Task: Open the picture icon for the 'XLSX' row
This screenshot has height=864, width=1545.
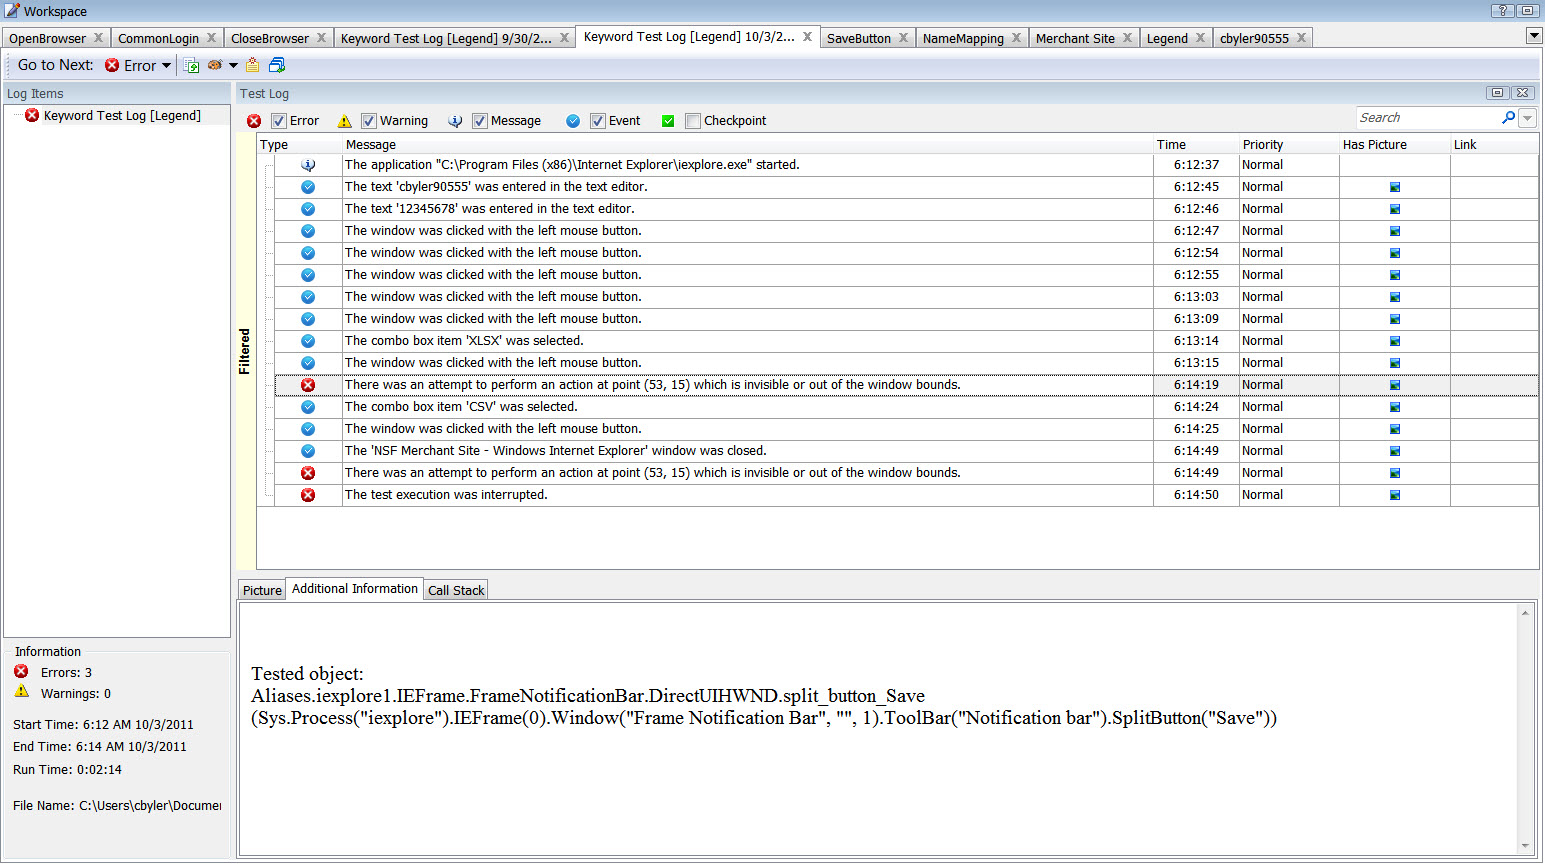Action: [1394, 341]
